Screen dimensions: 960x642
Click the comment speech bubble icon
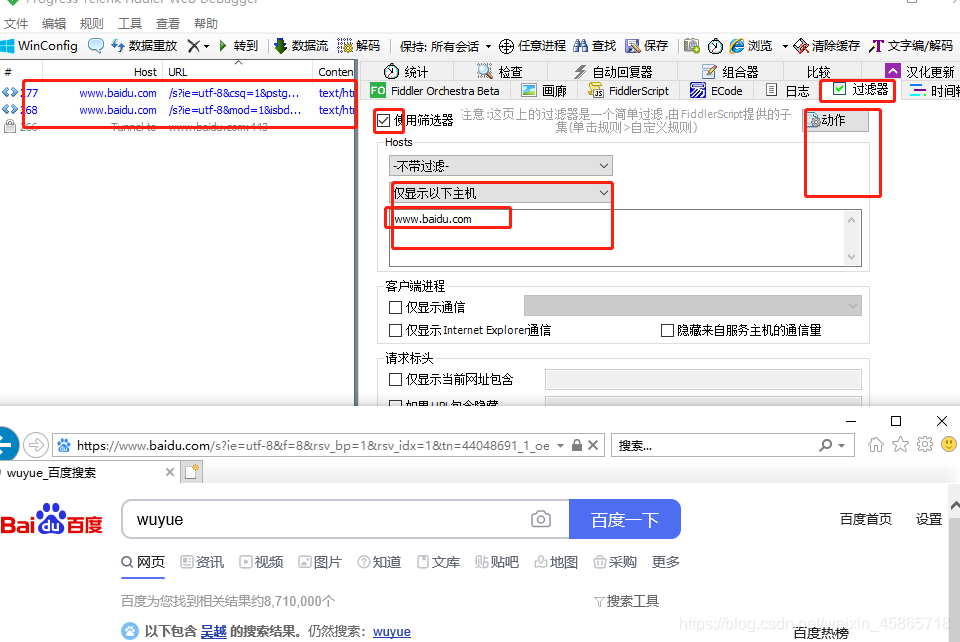[96, 46]
